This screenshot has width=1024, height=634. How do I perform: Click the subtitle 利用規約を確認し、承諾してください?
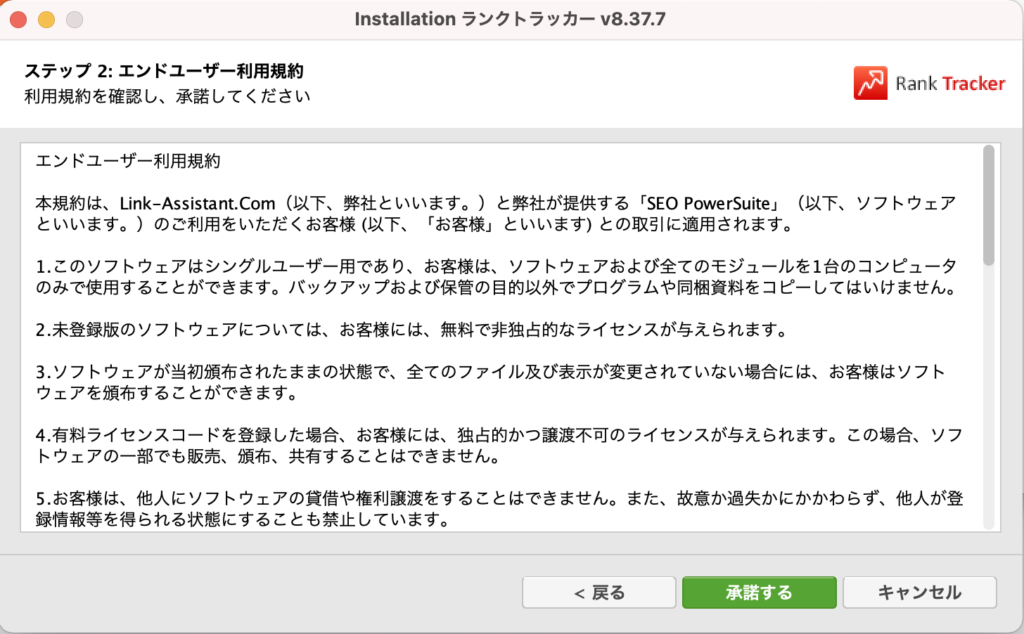(x=167, y=97)
